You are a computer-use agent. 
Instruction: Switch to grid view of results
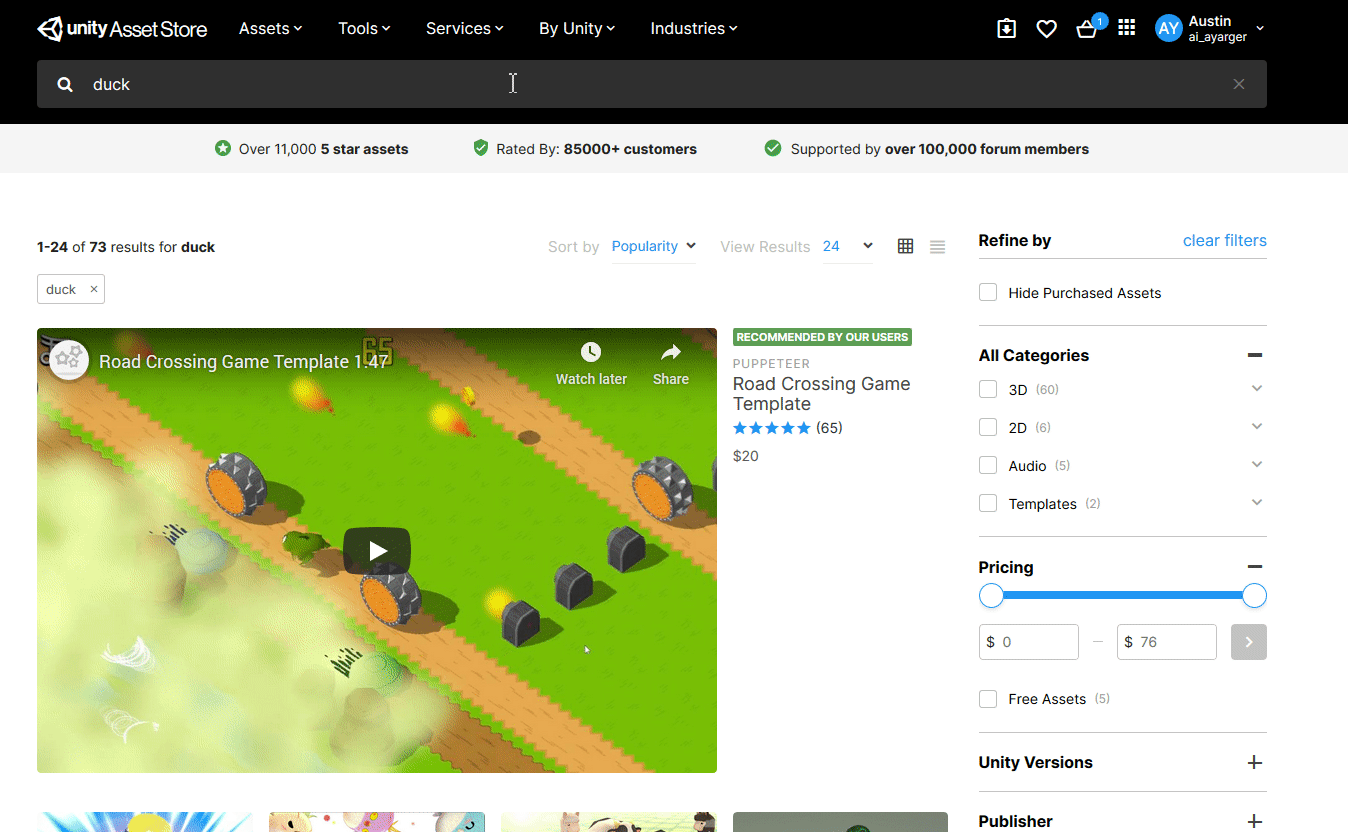[905, 246]
